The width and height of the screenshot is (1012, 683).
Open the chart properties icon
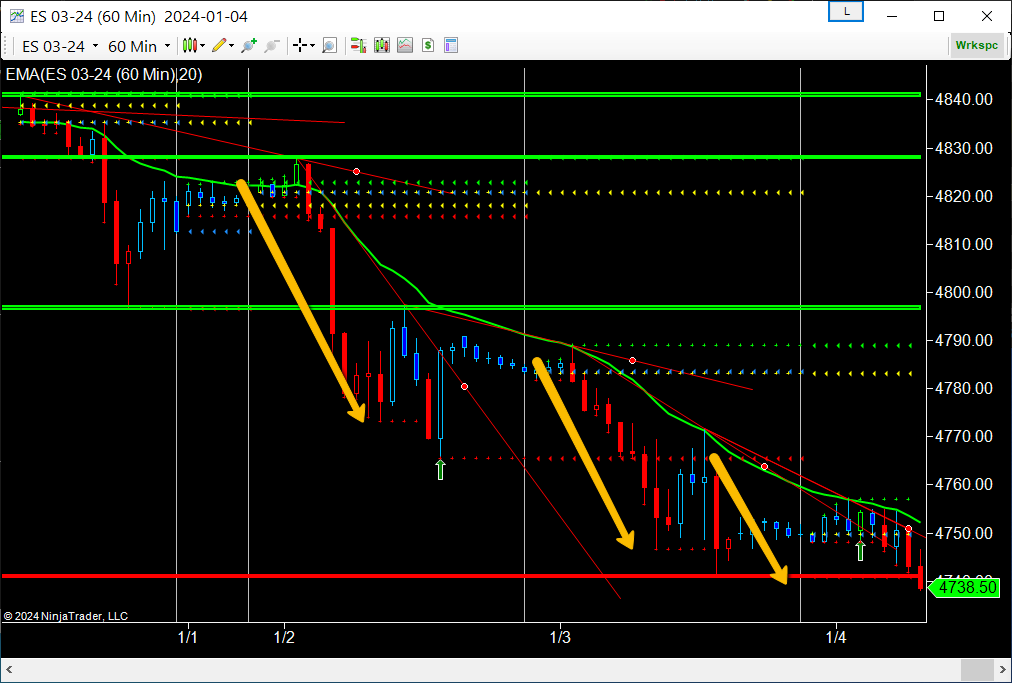451,45
